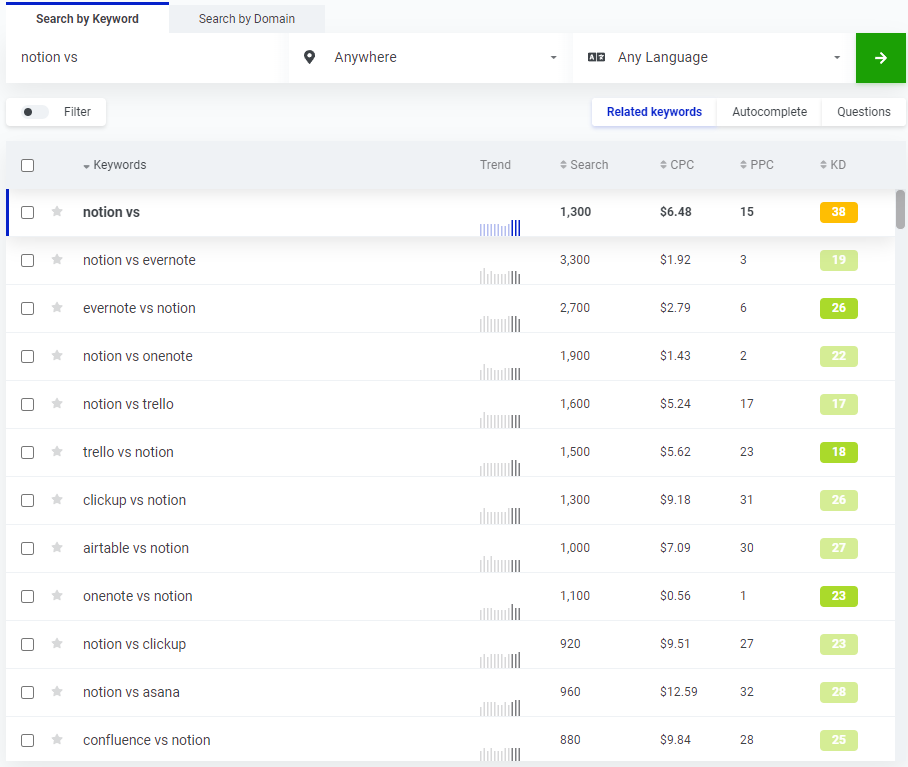Screen dimensions: 908x767
Task: Open the 'clickup vs notion' keyword
Action: tap(134, 500)
